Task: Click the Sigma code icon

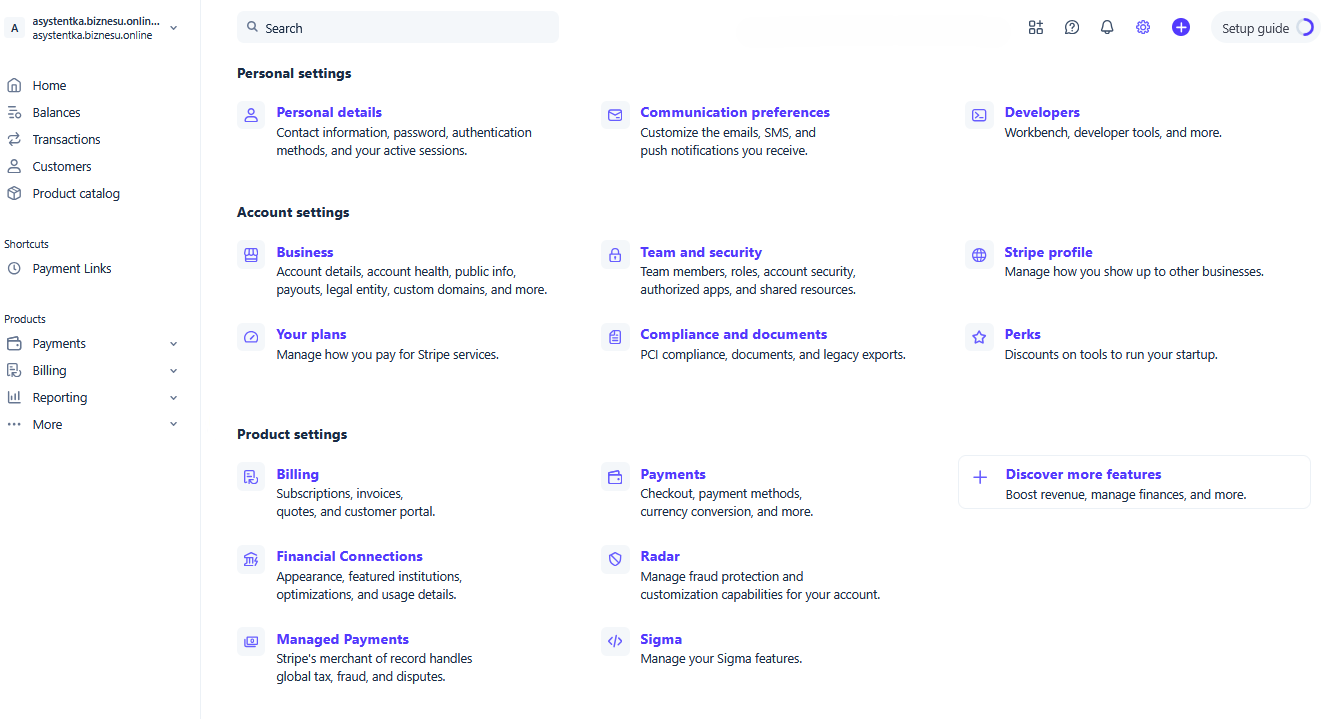Action: point(615,641)
